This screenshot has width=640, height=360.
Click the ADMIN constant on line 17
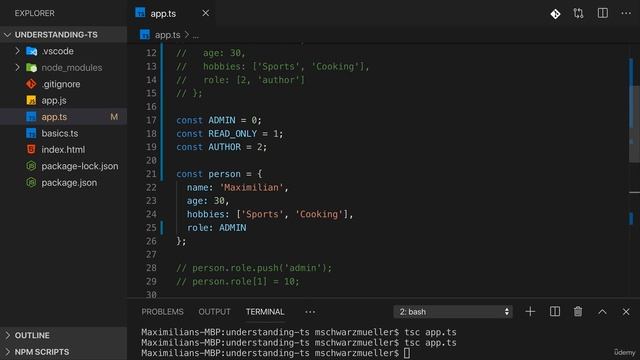[222, 120]
